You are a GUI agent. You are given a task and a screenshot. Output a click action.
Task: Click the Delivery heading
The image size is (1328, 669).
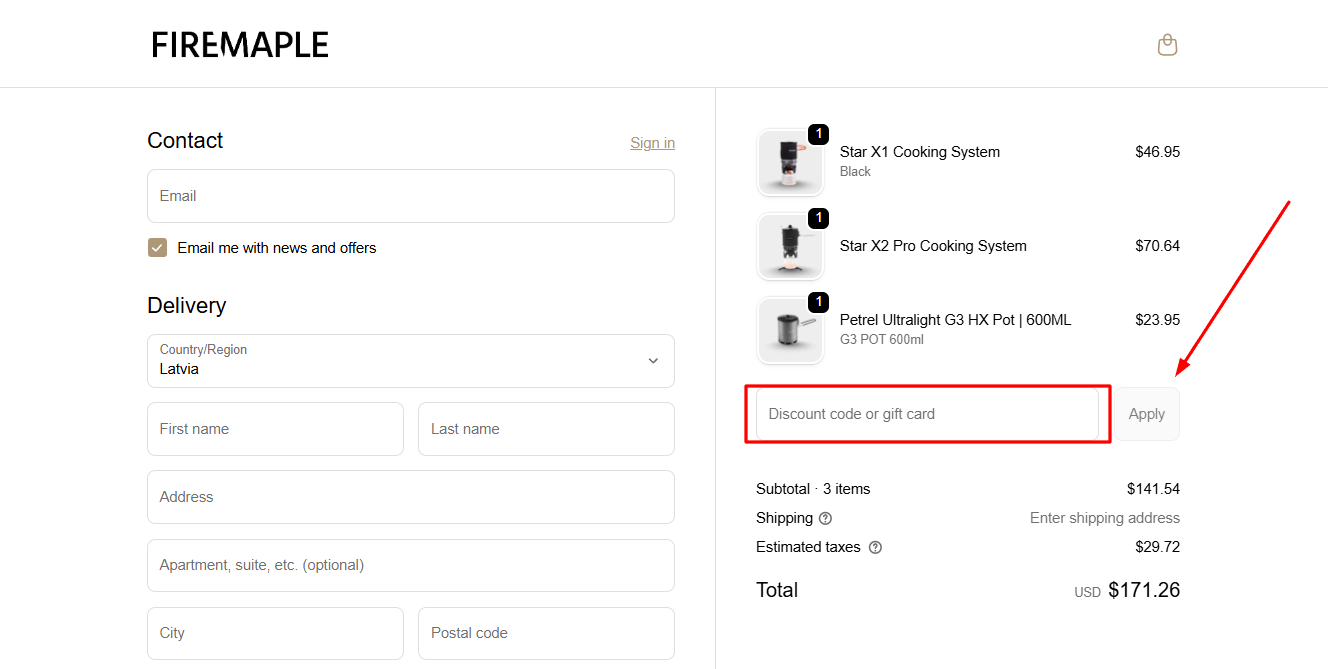click(187, 306)
